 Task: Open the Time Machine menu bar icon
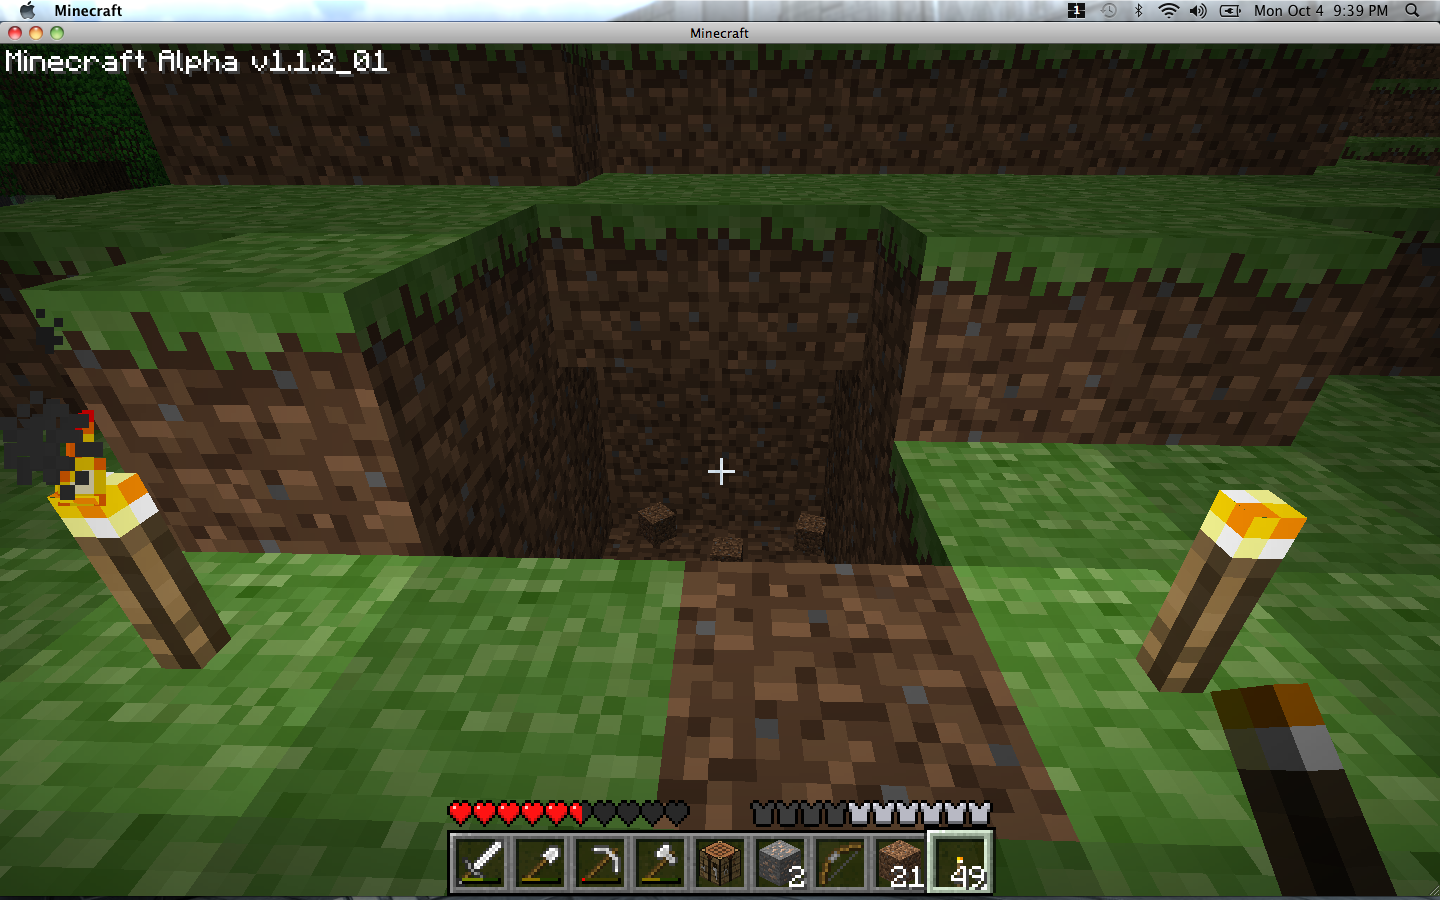[x=1108, y=10]
